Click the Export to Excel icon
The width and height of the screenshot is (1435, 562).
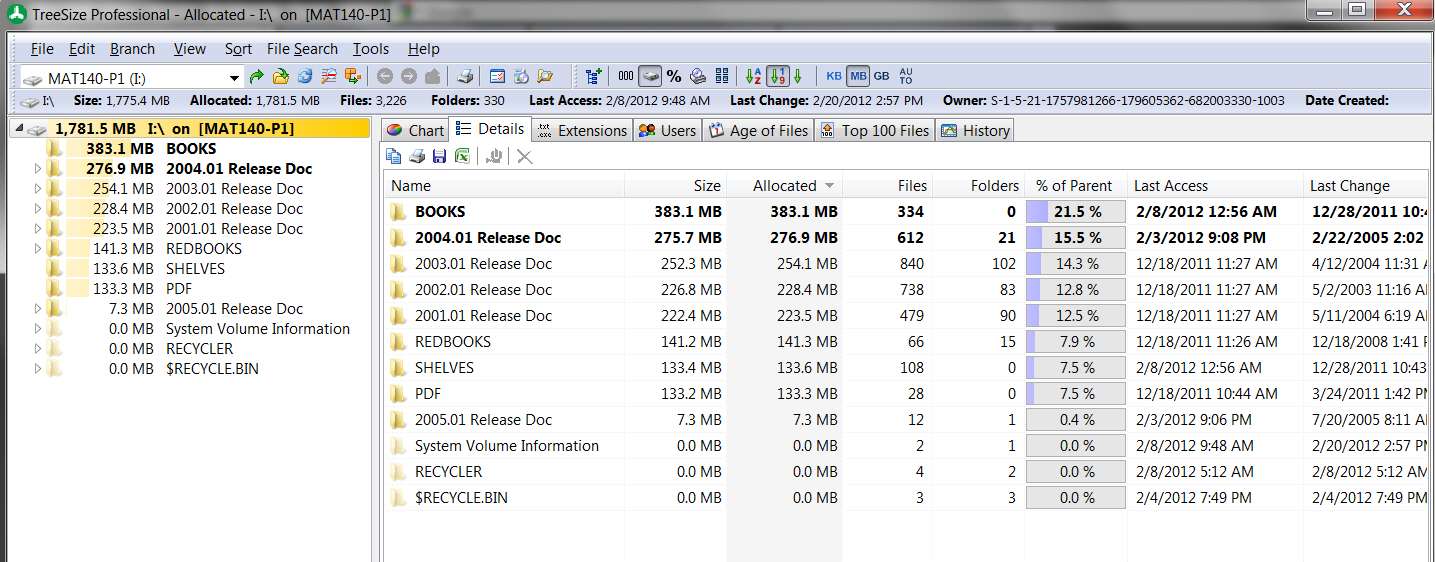[462, 156]
